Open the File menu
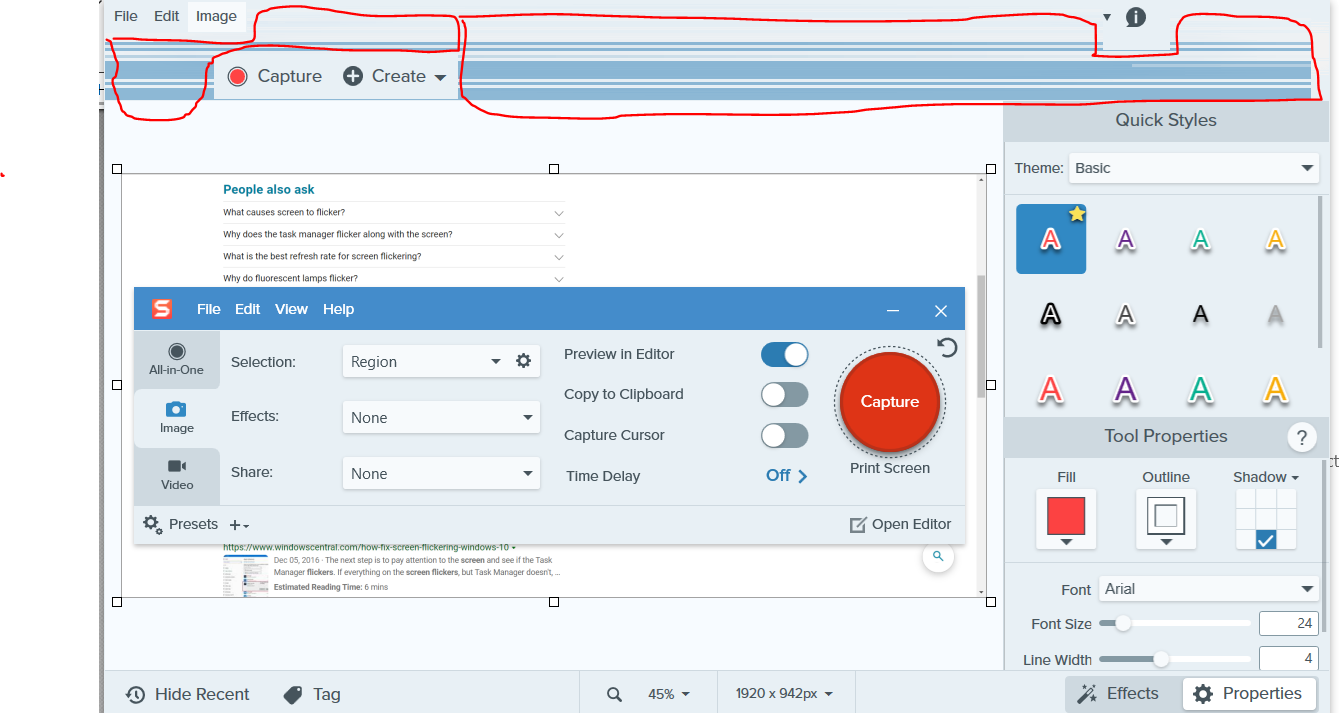Image resolution: width=1339 pixels, height=713 pixels. coord(125,16)
